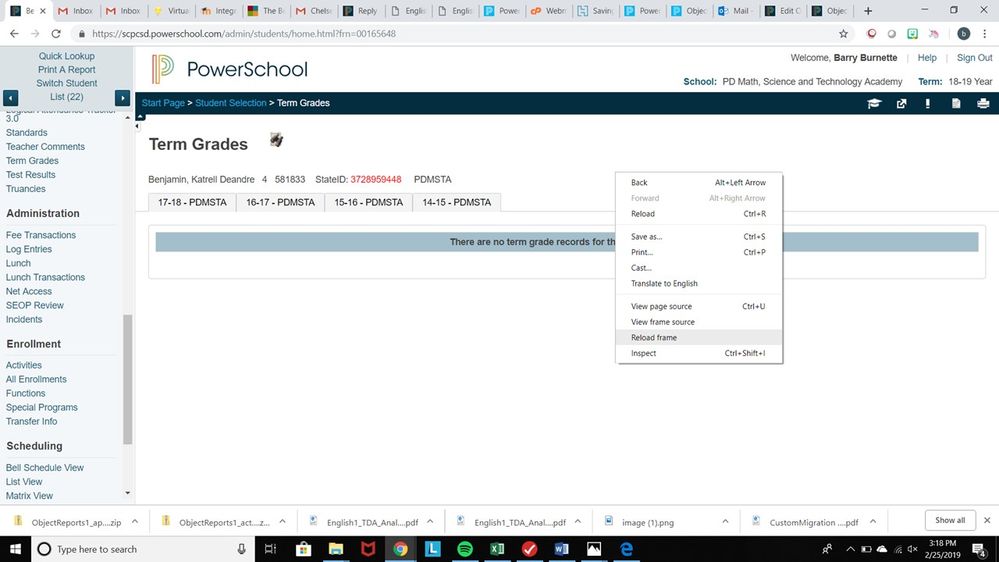Open Task View on taskbar

click(270, 549)
